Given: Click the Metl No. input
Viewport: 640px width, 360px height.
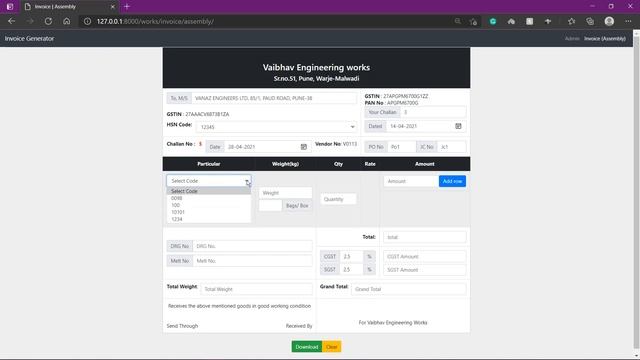Looking at the screenshot, I should point(252,260).
